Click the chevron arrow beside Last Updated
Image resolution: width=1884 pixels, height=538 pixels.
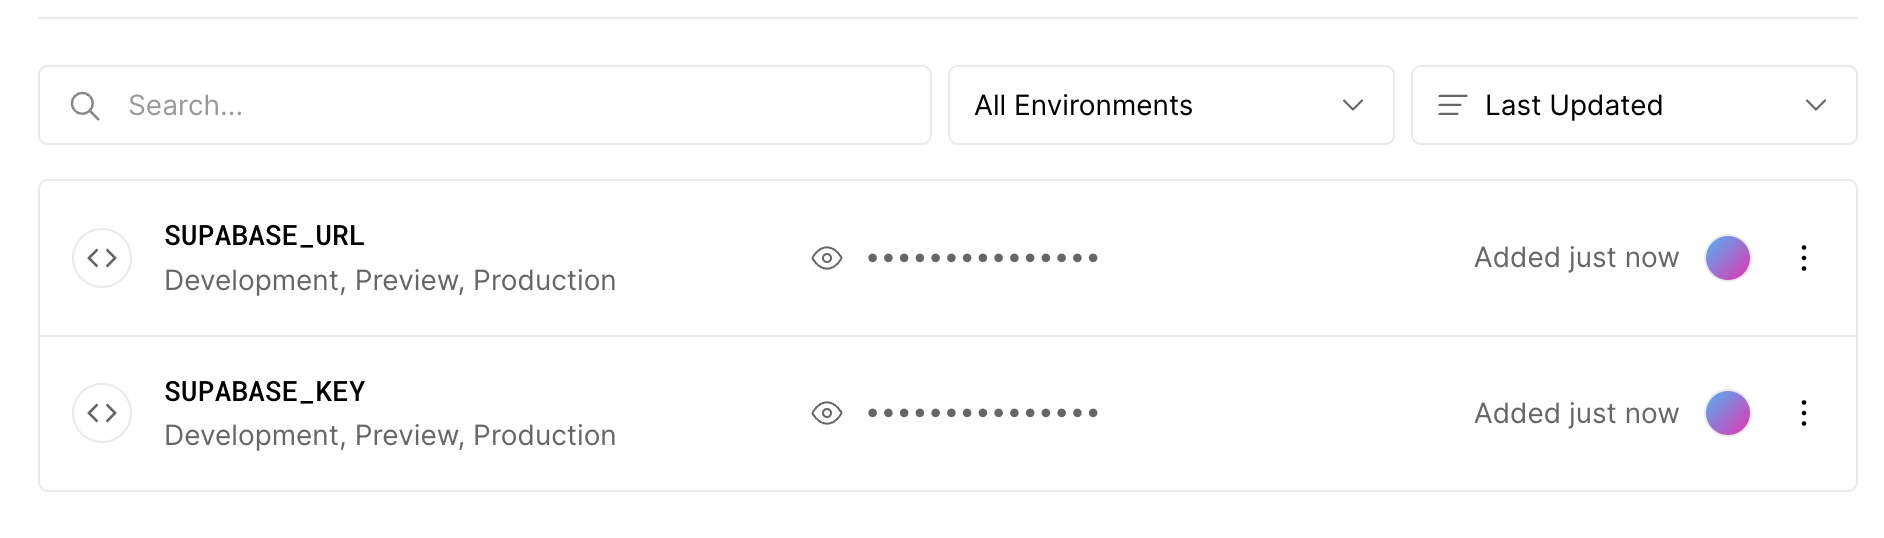point(1815,106)
